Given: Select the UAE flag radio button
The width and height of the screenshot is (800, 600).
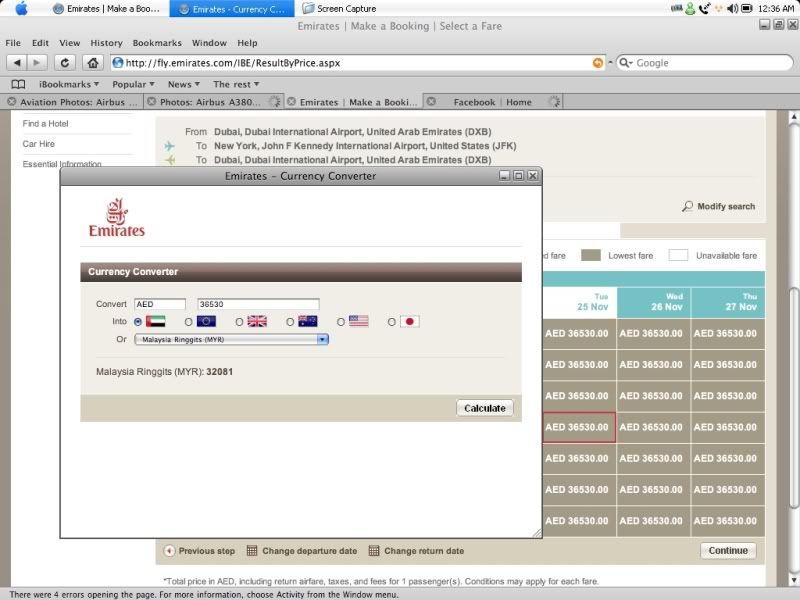Looking at the screenshot, I should (138, 322).
